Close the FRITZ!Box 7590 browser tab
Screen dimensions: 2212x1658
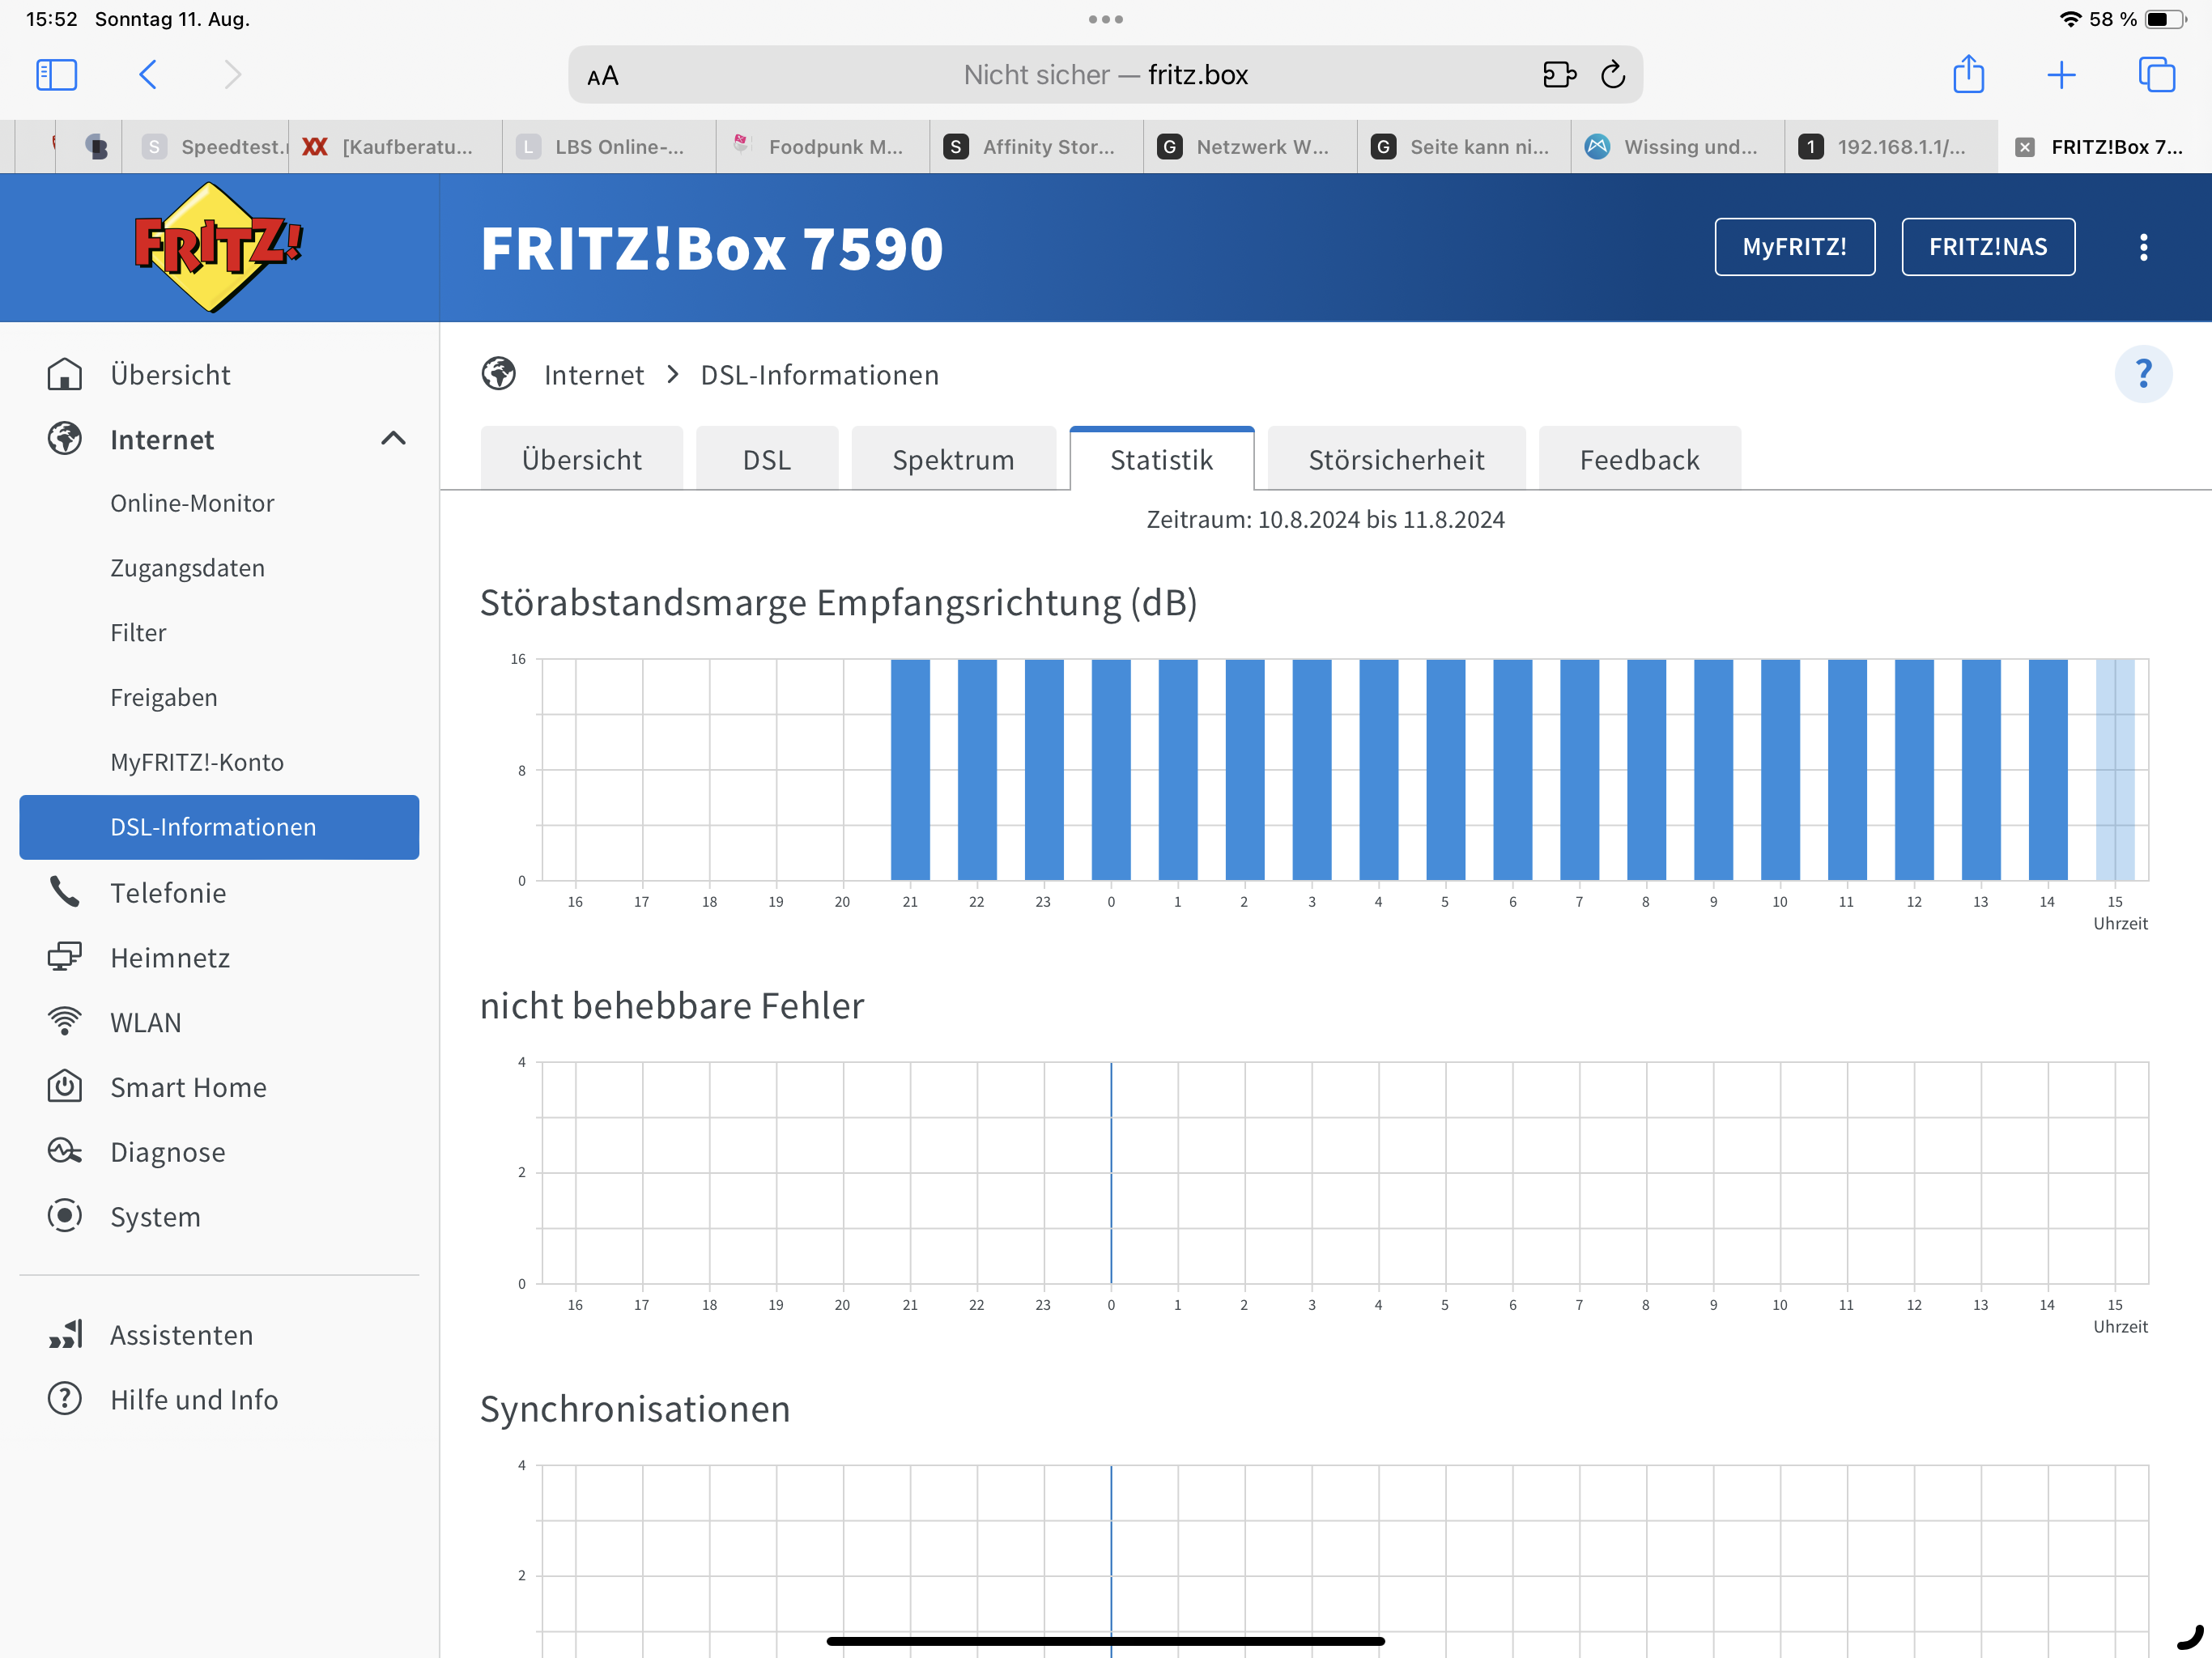coord(2024,147)
